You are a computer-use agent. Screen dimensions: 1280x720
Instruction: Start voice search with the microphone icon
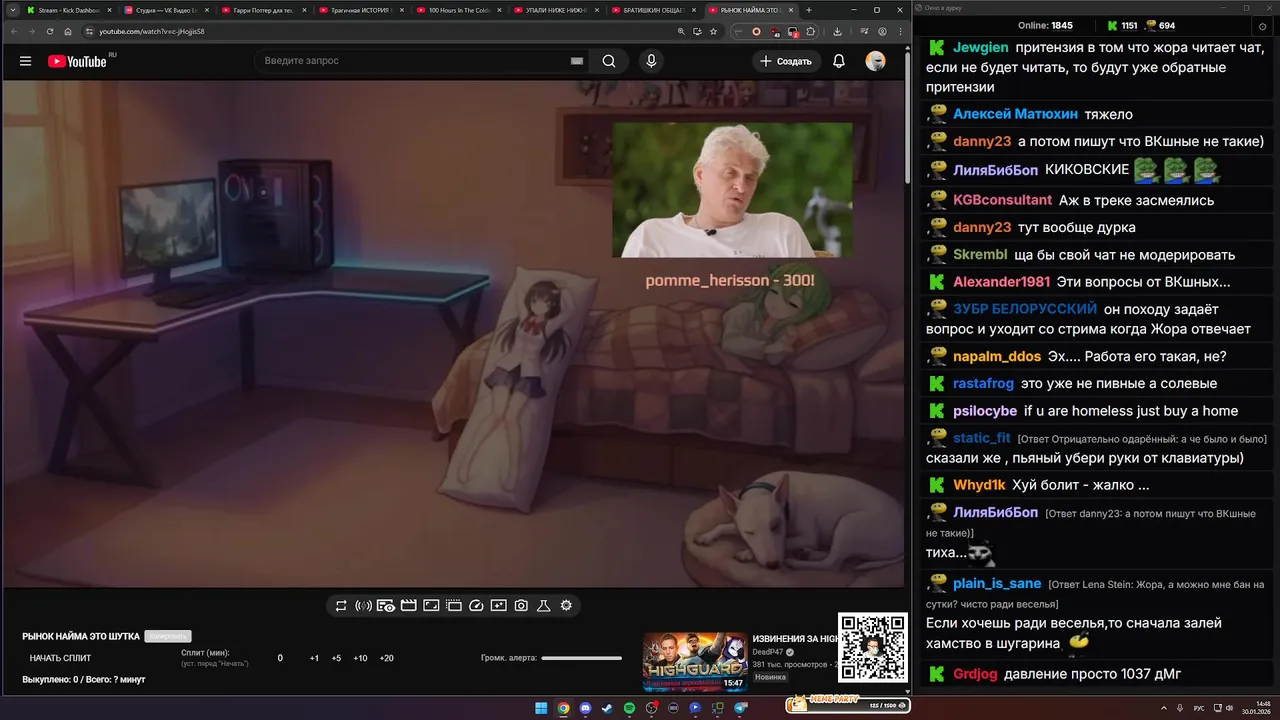tap(651, 61)
